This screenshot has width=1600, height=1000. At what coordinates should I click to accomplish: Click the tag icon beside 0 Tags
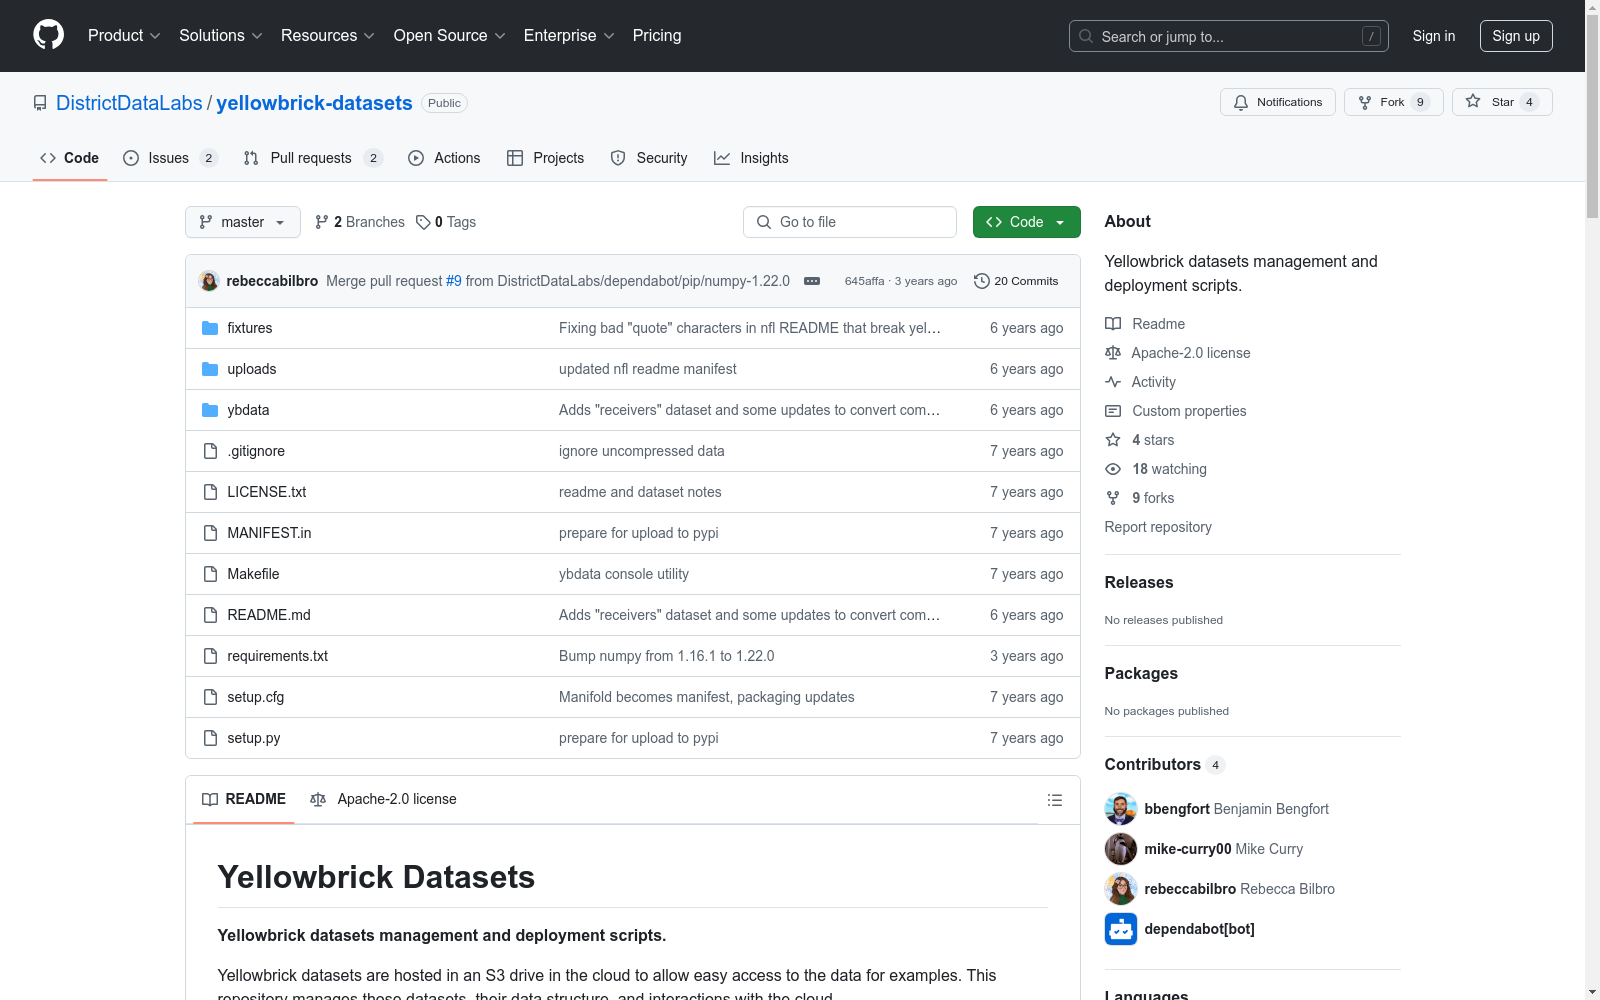pos(423,222)
